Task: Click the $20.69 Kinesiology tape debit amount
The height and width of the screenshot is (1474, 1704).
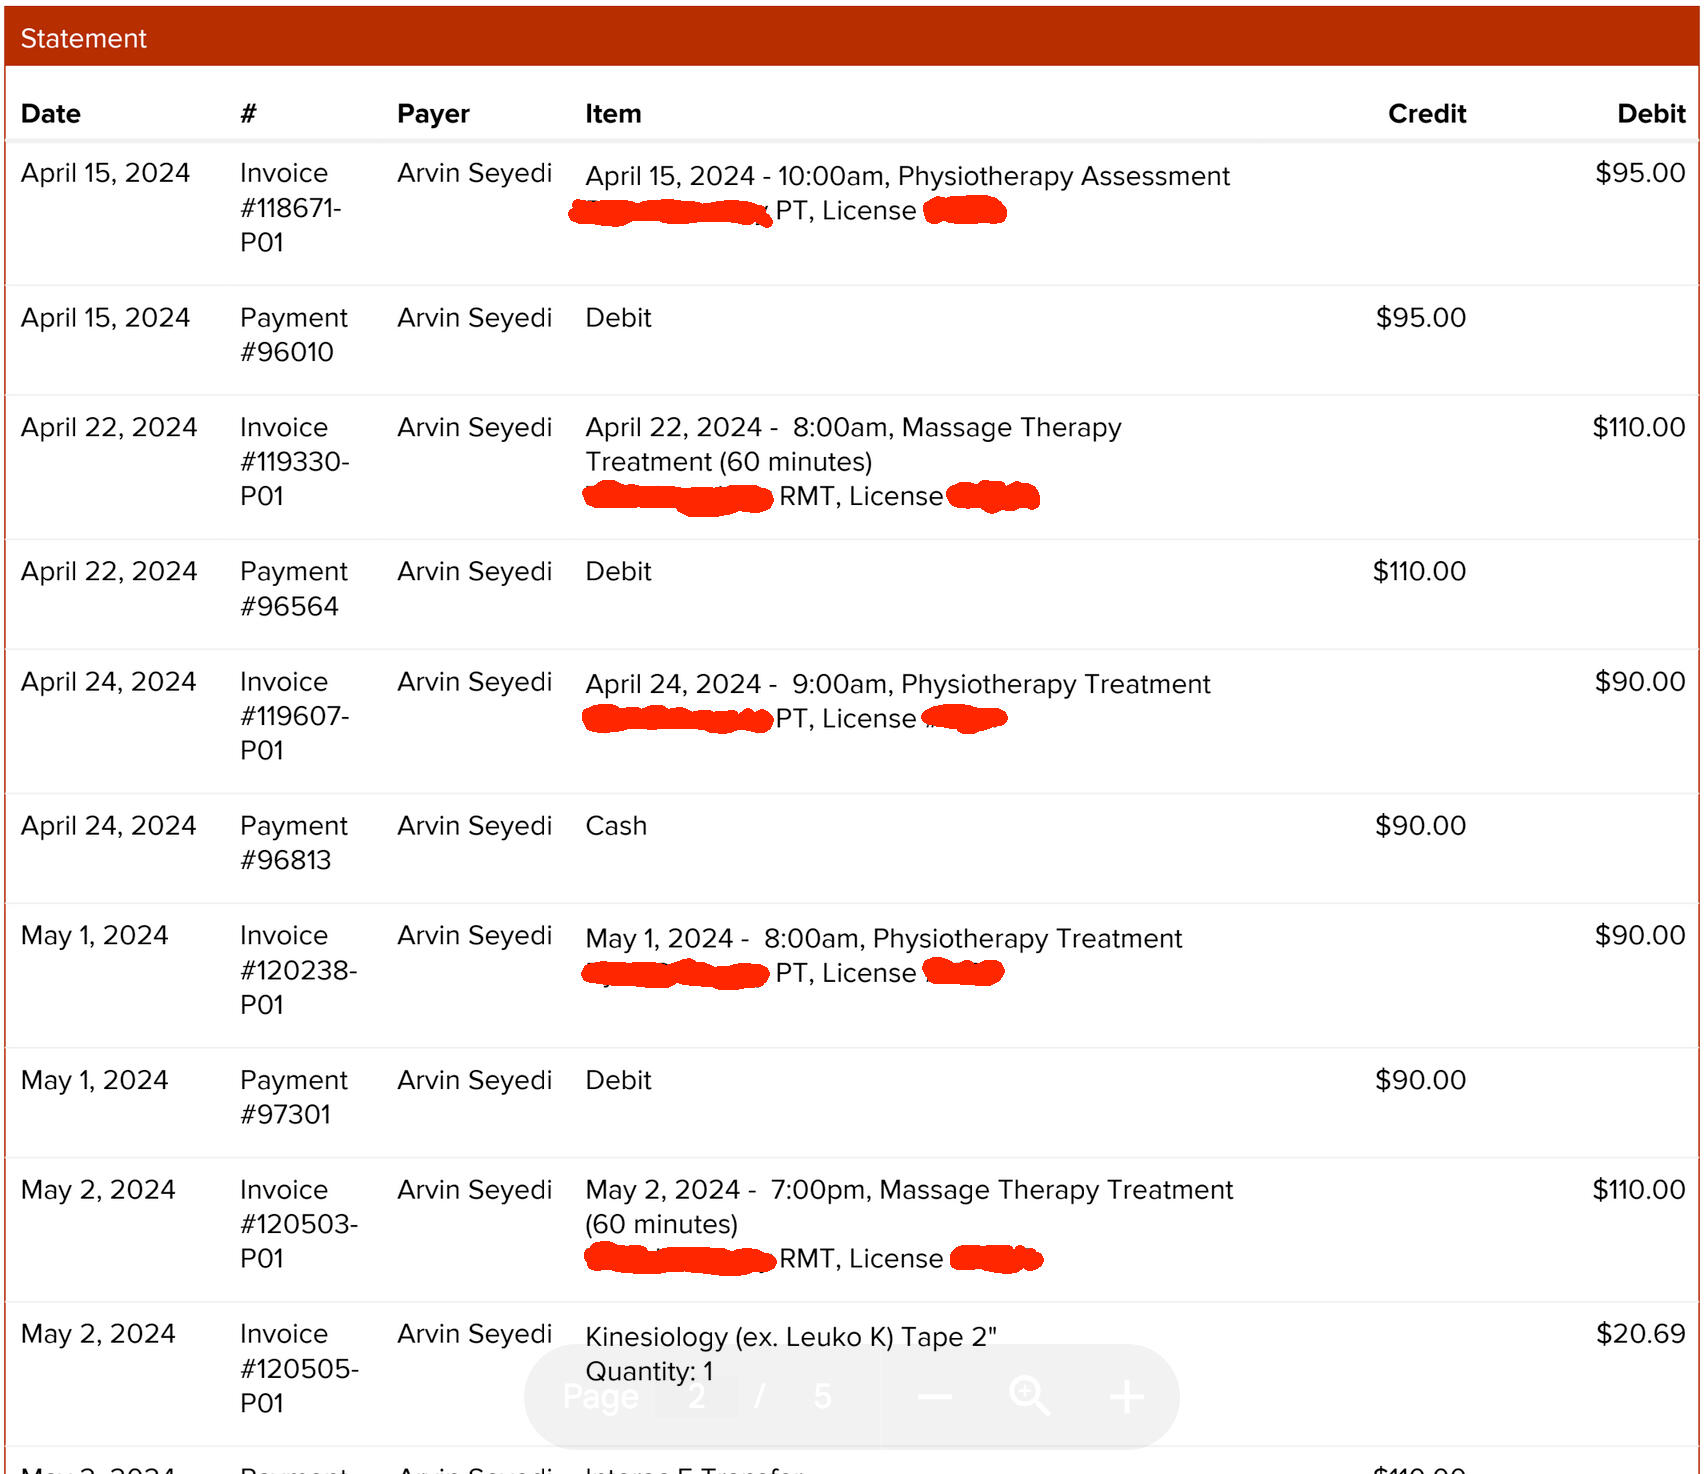Action: point(1639,1334)
